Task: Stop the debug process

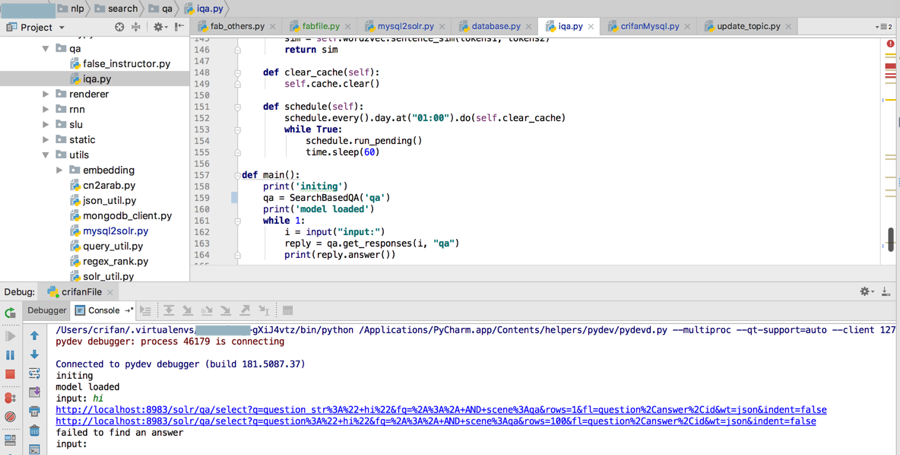Action: [x=10, y=375]
